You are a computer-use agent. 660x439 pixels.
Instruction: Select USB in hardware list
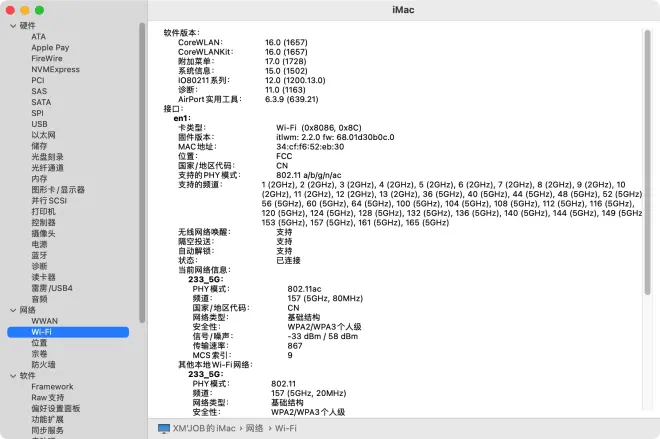click(x=39, y=124)
